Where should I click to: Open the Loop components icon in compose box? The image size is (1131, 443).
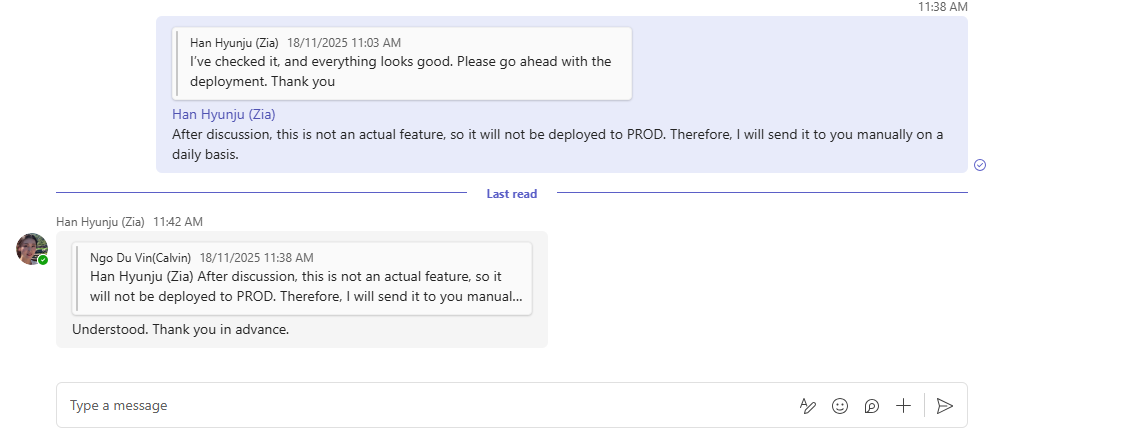[872, 406]
